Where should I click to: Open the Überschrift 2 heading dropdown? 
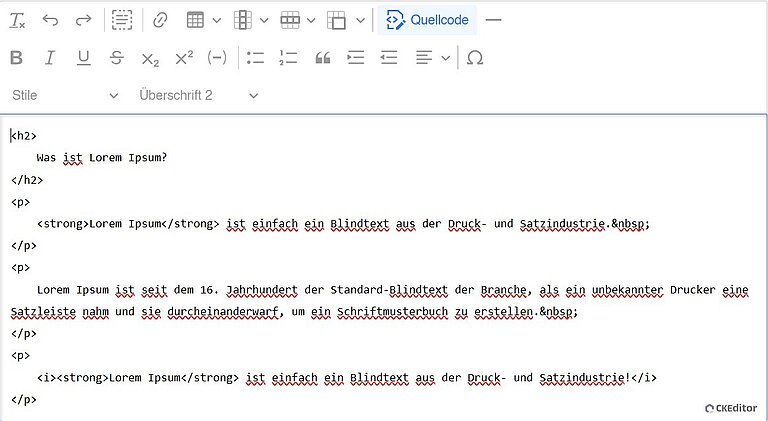pyautogui.click(x=198, y=95)
